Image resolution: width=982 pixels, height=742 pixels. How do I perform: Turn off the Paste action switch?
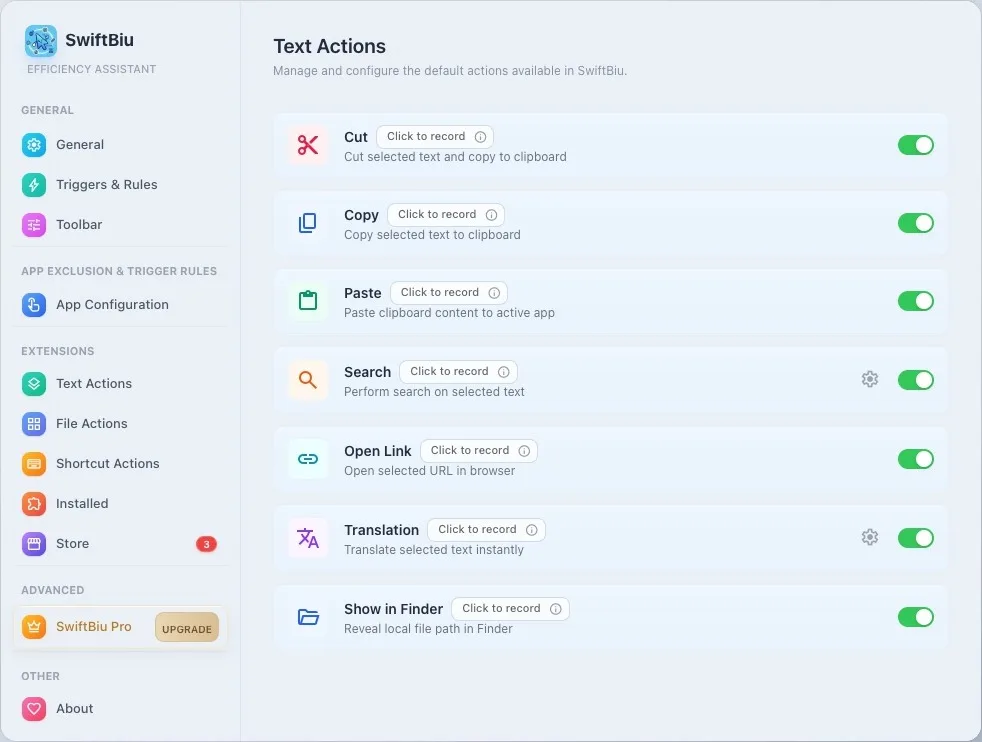tap(916, 301)
